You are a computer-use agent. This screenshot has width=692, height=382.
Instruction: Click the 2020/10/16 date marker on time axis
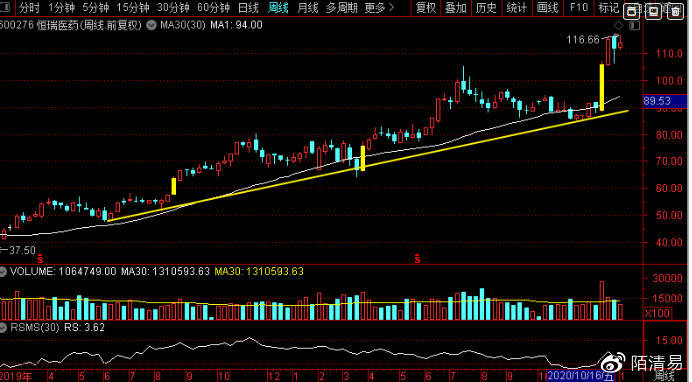pos(580,376)
